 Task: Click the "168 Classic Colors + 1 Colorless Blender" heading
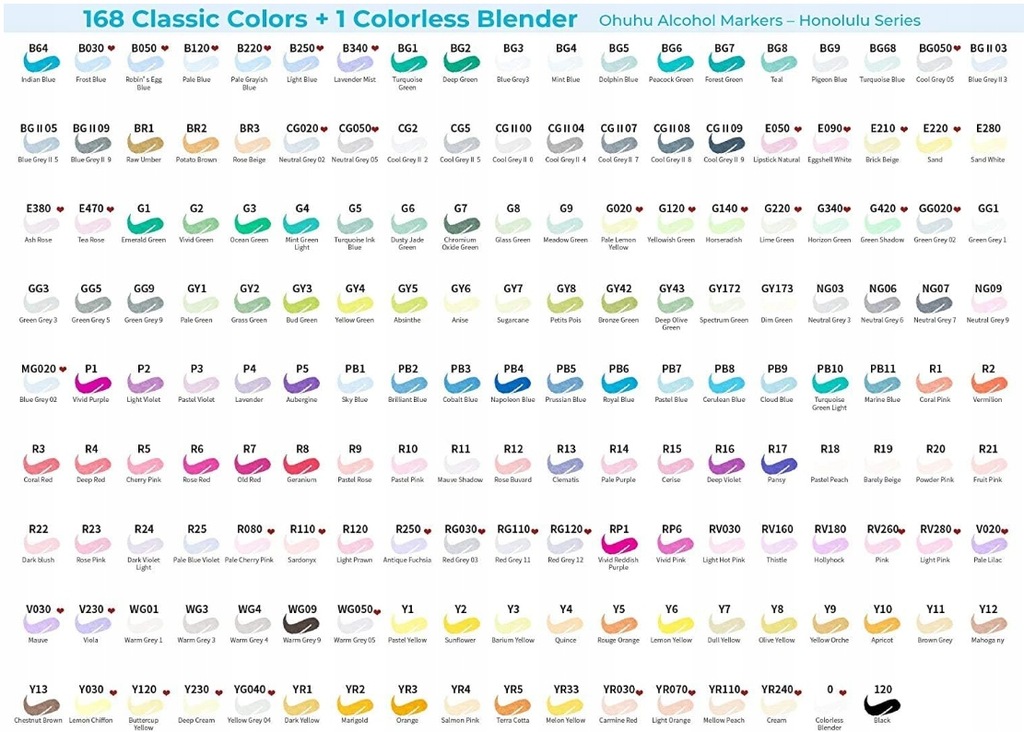click(x=330, y=19)
